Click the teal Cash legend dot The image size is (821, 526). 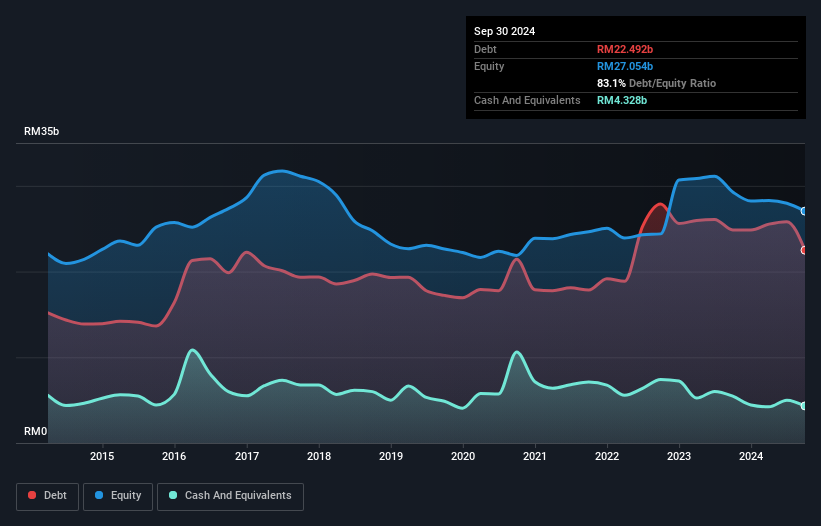(x=173, y=495)
